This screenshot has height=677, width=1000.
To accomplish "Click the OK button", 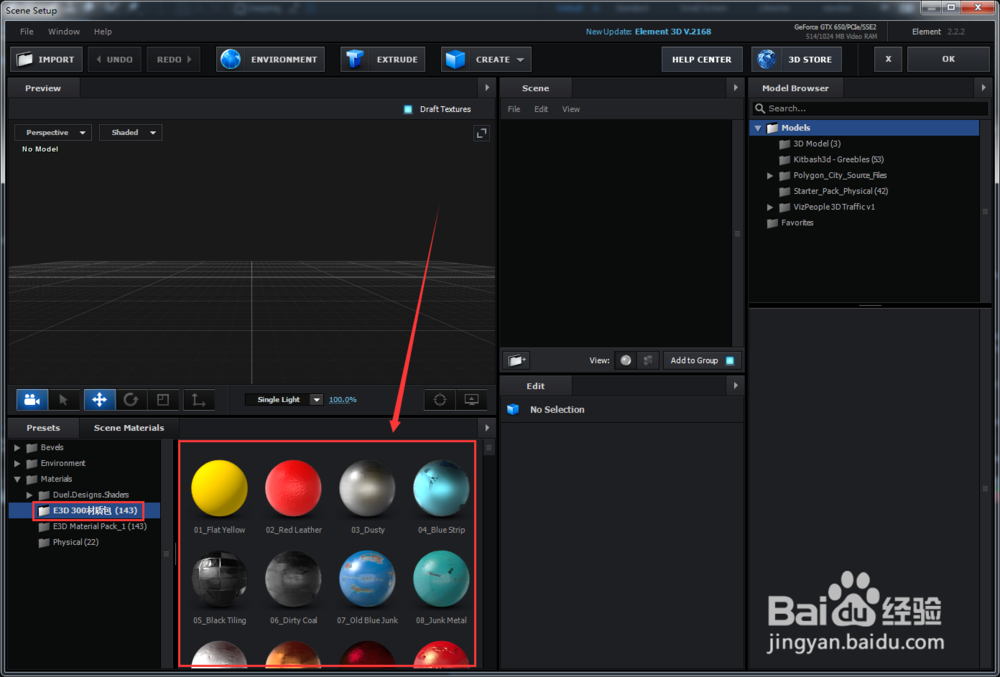I will click(x=948, y=59).
